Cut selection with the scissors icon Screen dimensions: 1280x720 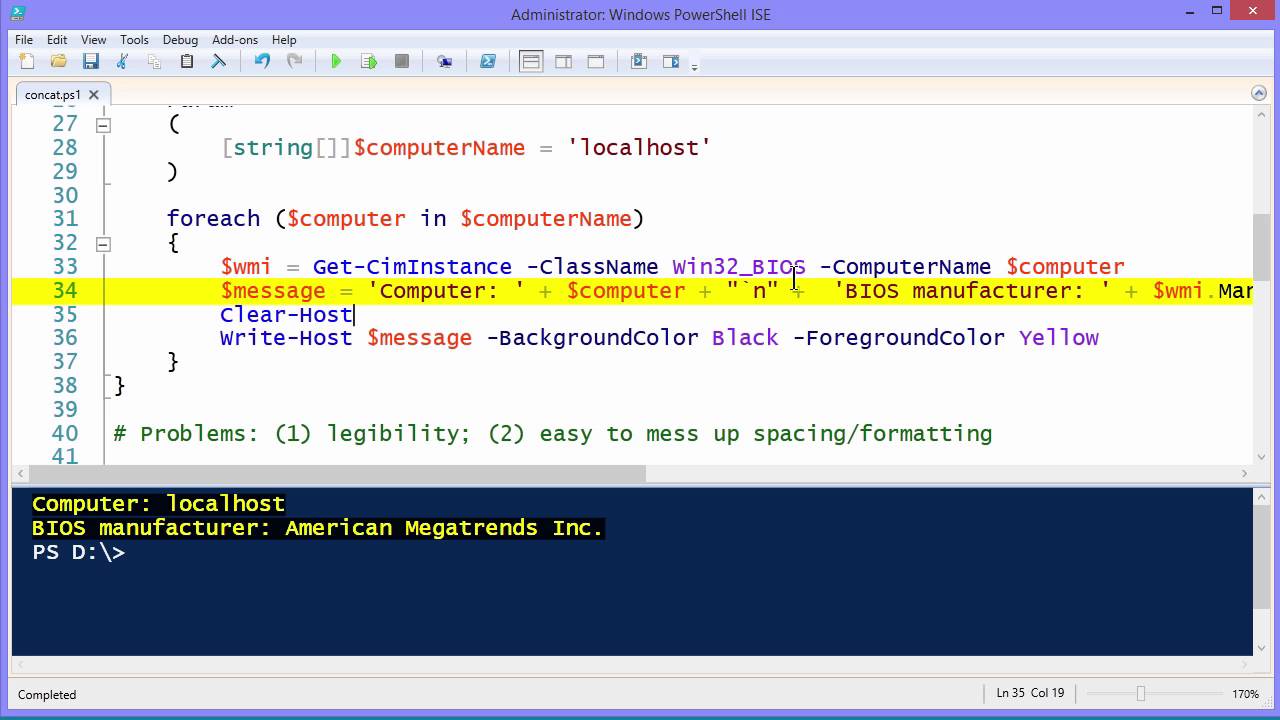click(x=122, y=62)
